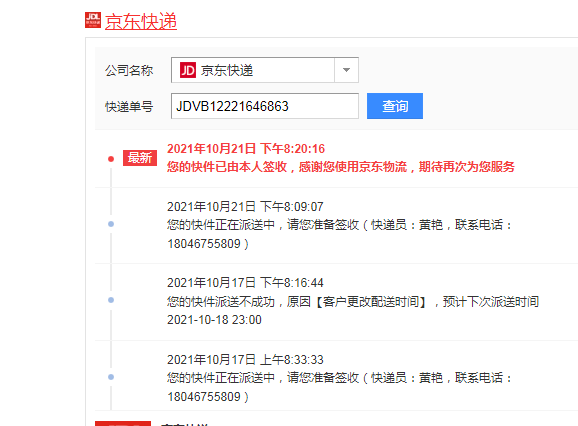Select timestamp 2021年10月21日 下午8:20:16
The image size is (578, 426).
pos(246,149)
